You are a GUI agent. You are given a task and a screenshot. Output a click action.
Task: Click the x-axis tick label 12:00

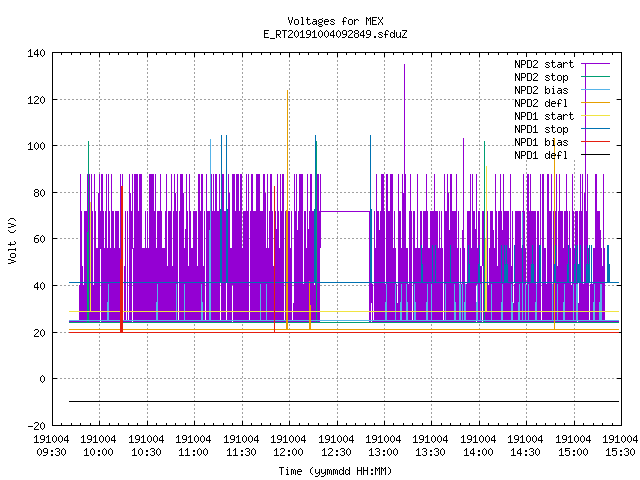click(x=289, y=452)
